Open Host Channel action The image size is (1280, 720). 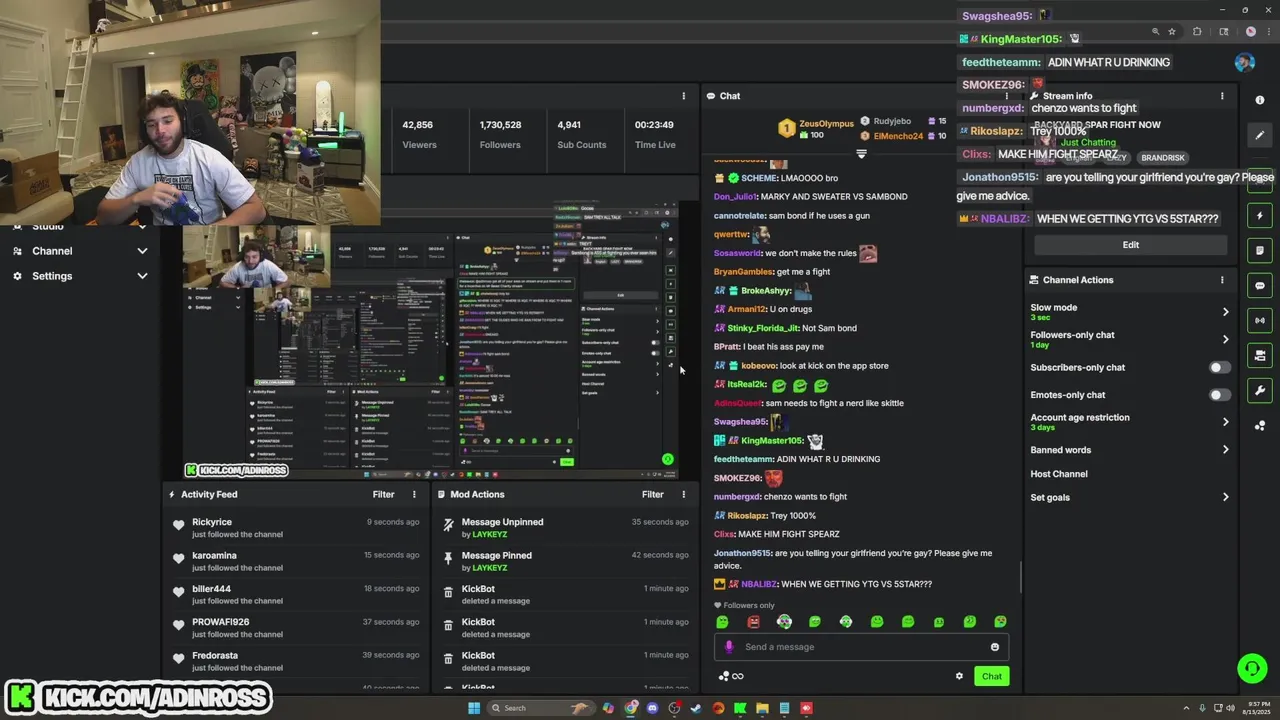1059,474
